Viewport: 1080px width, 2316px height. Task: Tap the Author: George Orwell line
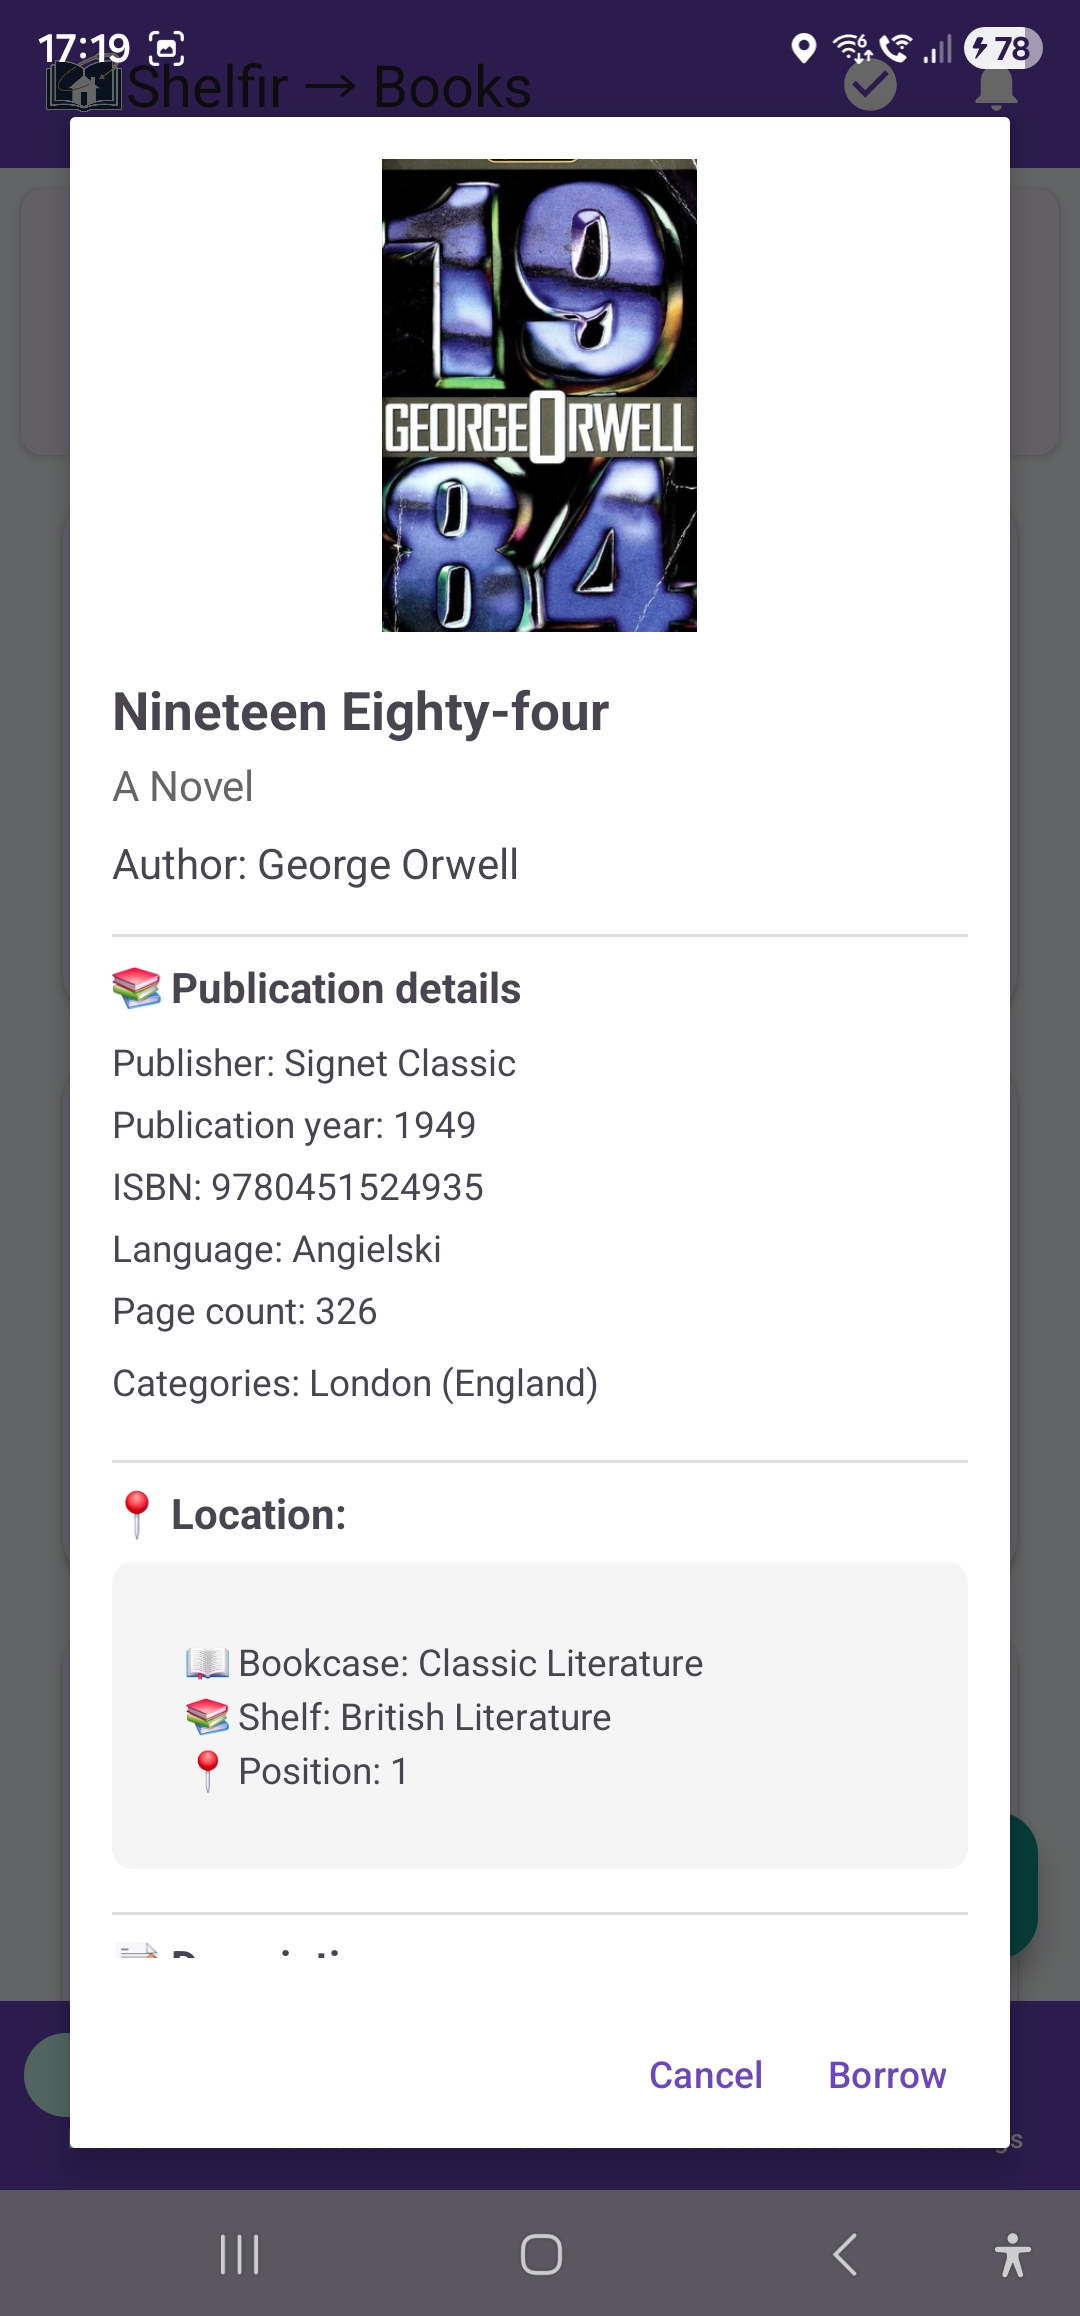[316, 865]
